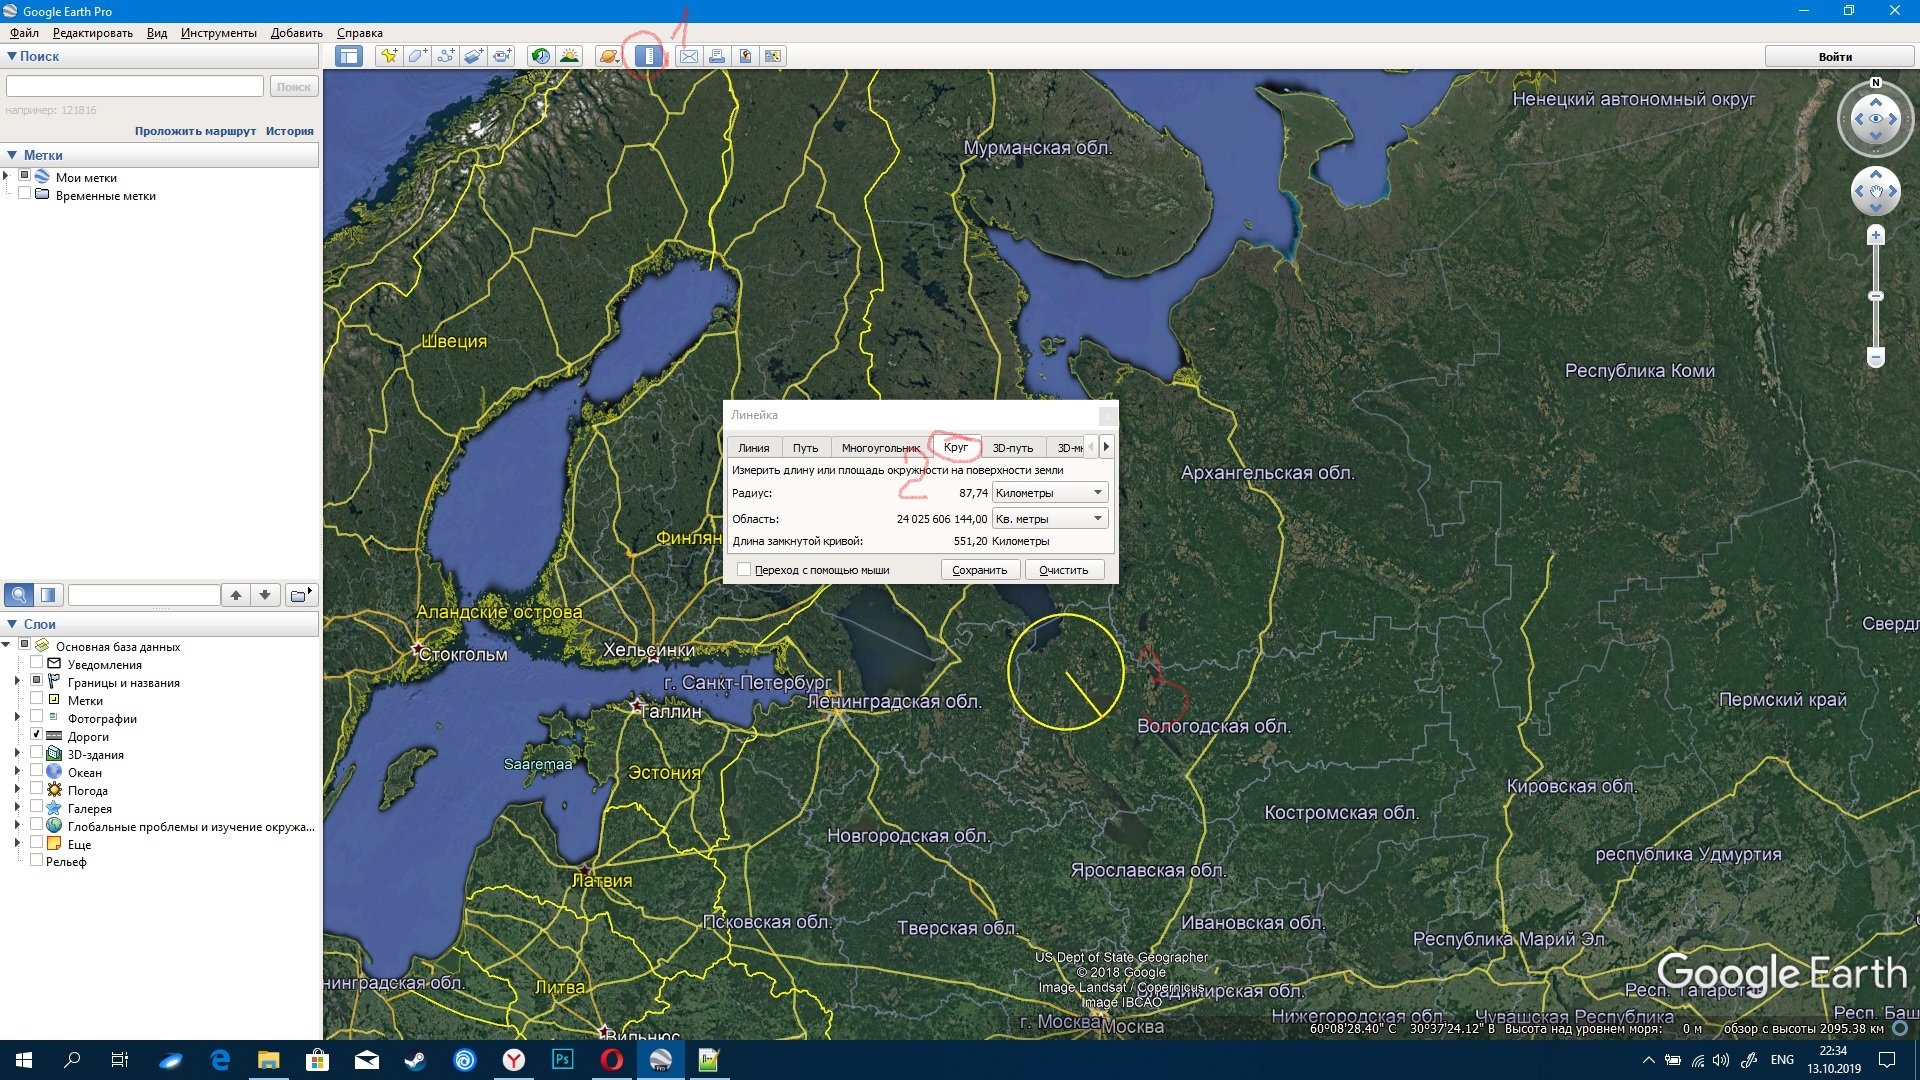Open the radius units Километры dropdown
The height and width of the screenshot is (1080, 1920).
[x=1050, y=493]
